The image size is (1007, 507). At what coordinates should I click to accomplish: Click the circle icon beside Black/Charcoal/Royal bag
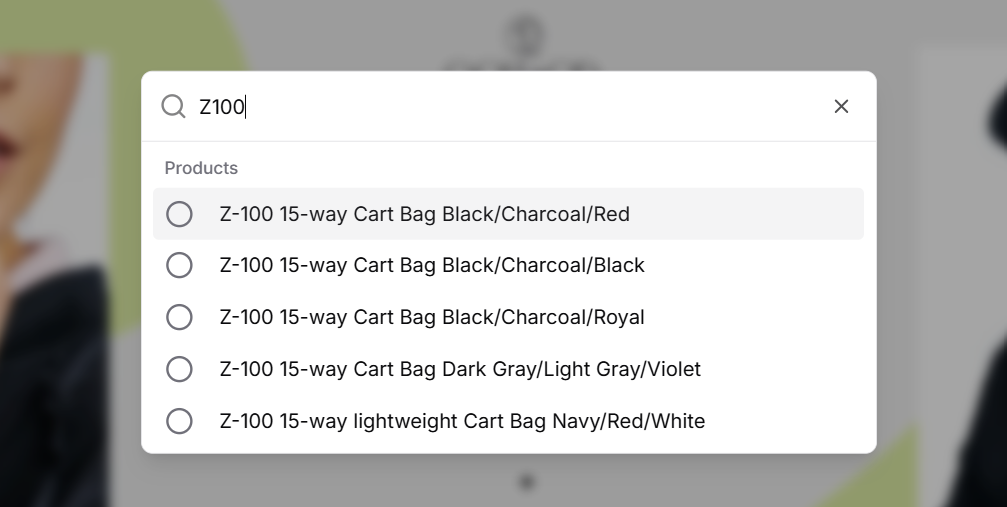(x=179, y=317)
